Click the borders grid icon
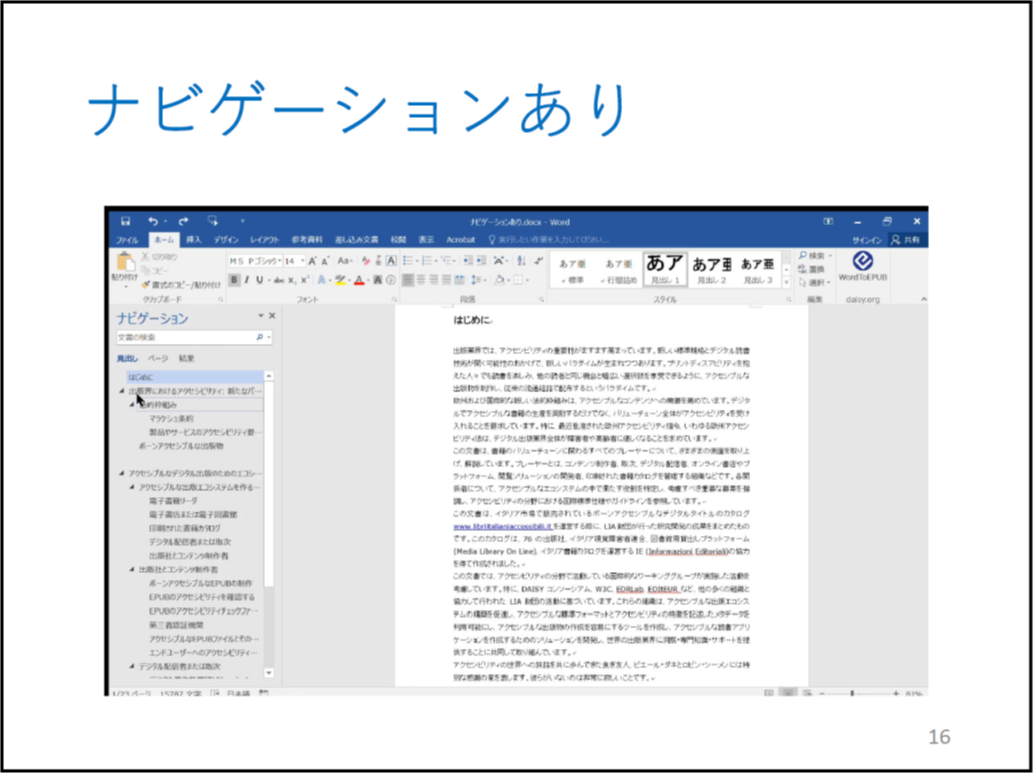 click(519, 280)
